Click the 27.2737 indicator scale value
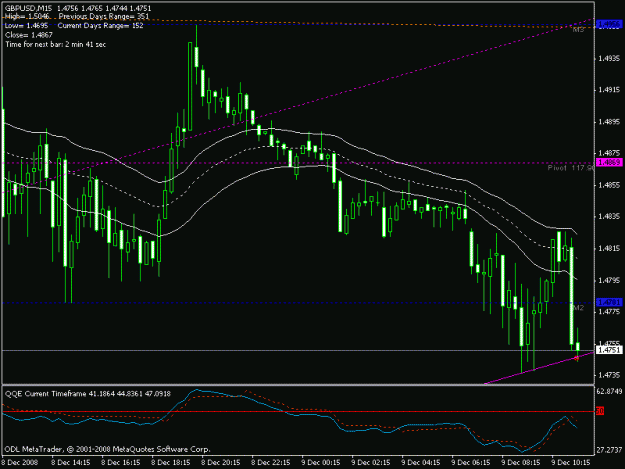The width and height of the screenshot is (625, 469). point(609,450)
